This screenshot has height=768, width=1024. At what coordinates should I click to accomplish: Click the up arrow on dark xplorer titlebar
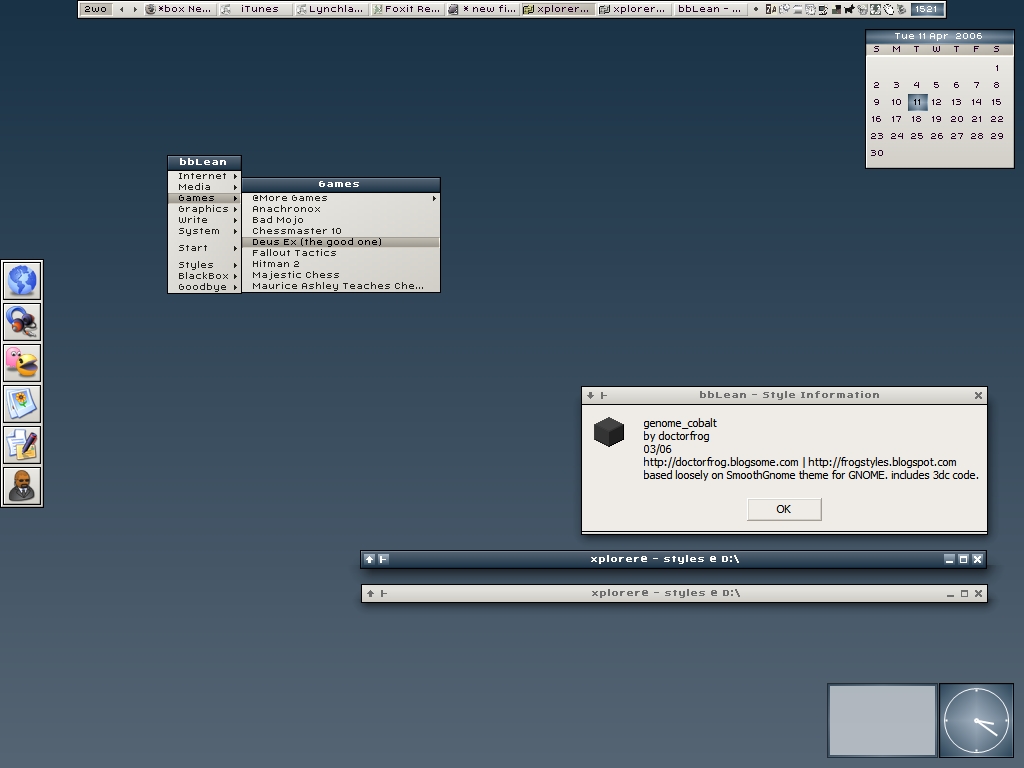coord(370,559)
